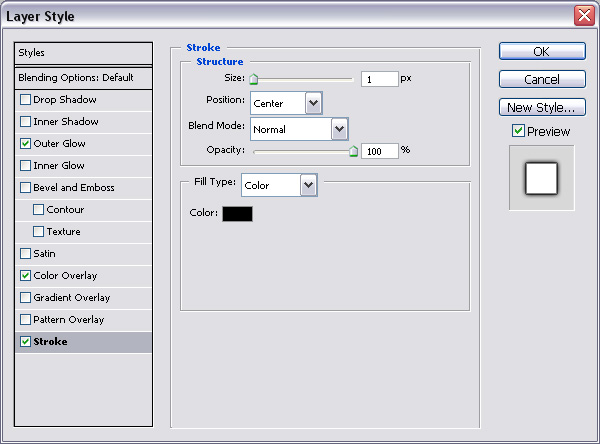Select Blending Options: Default entry
Image resolution: width=600 pixels, height=444 pixels.
click(84, 77)
